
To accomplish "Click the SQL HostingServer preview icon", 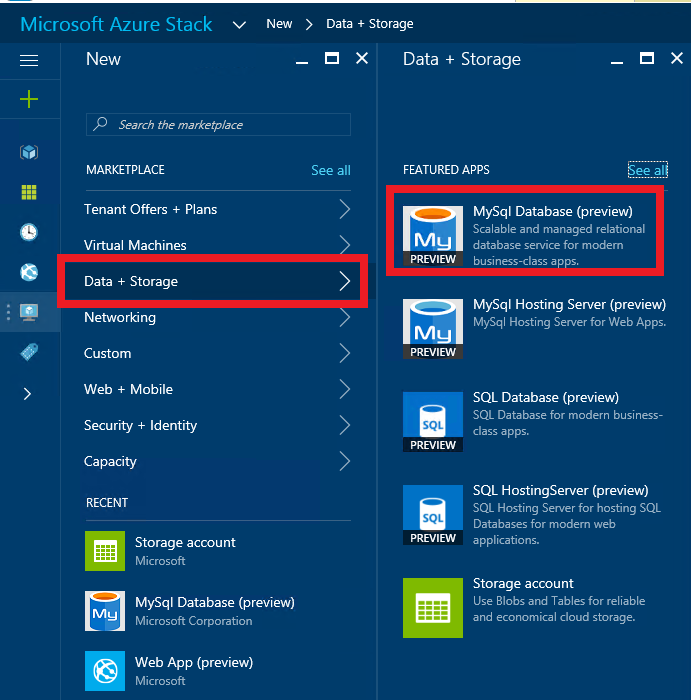I will [x=433, y=515].
